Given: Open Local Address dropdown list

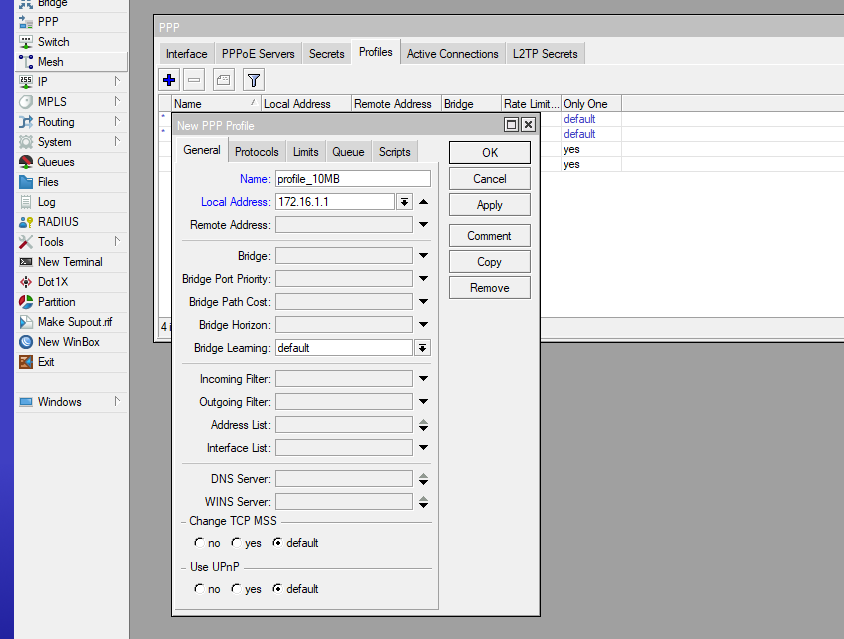Looking at the screenshot, I should (x=404, y=202).
